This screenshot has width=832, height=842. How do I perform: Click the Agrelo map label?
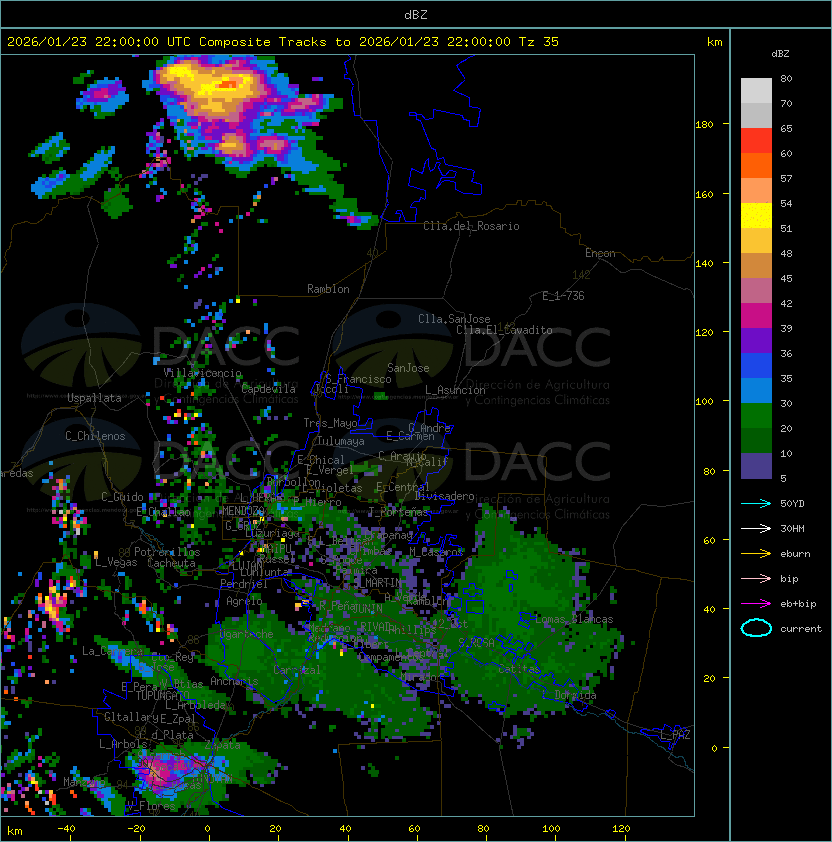244,601
